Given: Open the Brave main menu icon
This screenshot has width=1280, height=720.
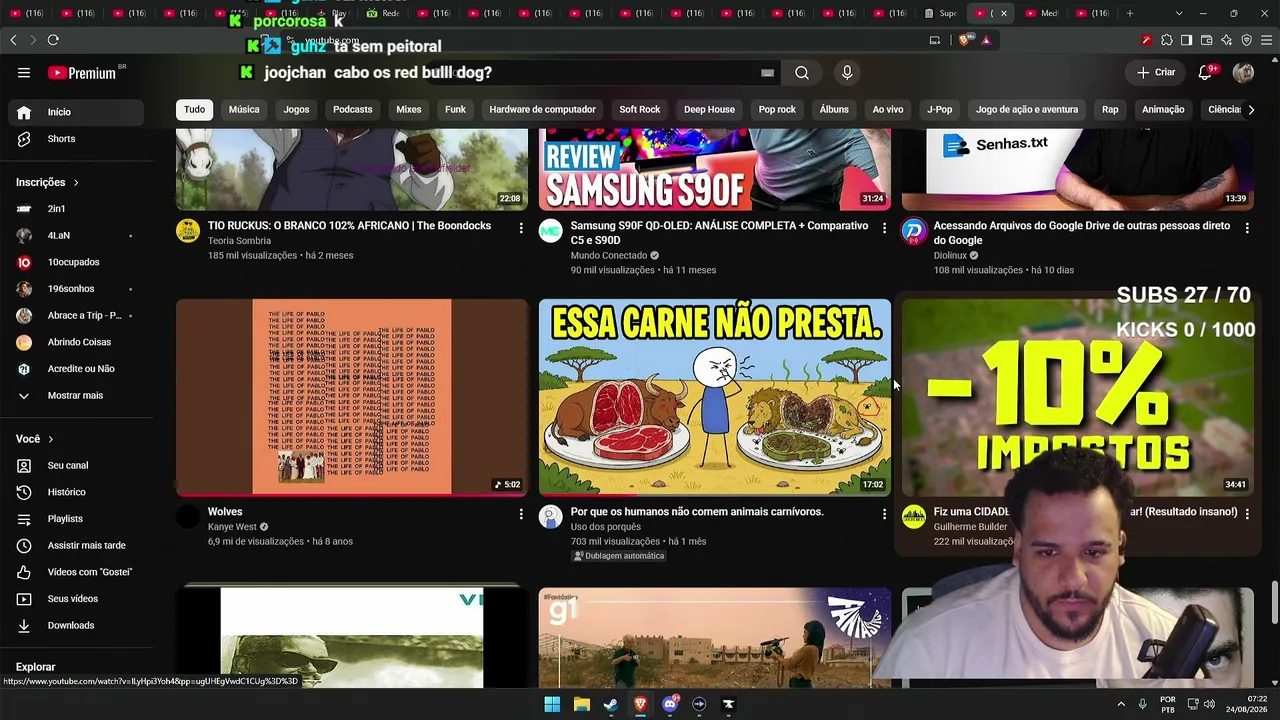Looking at the screenshot, I should (1266, 40).
